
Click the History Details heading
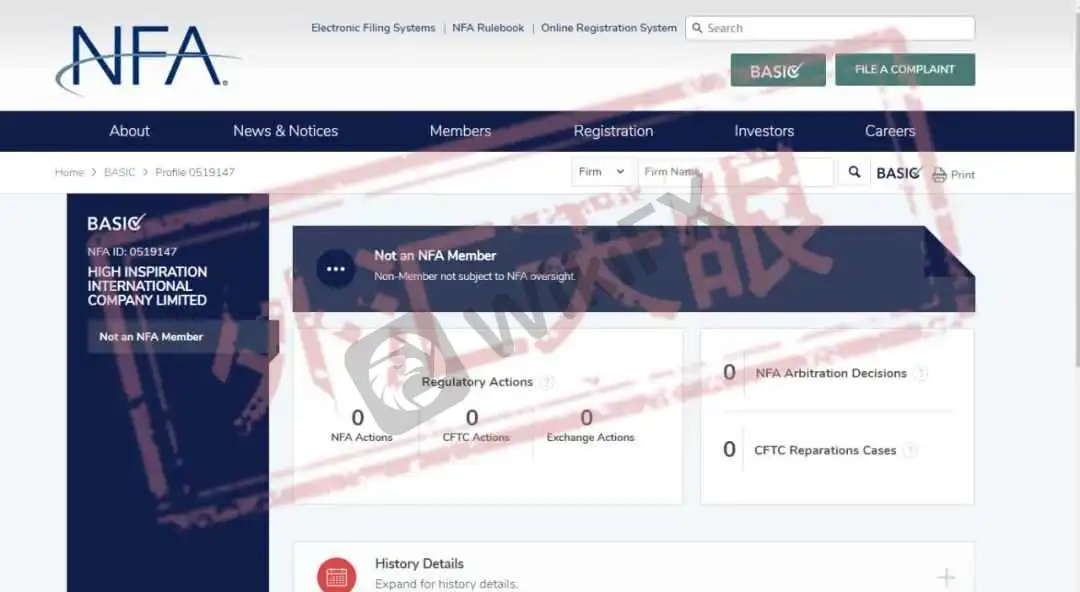tap(419, 564)
